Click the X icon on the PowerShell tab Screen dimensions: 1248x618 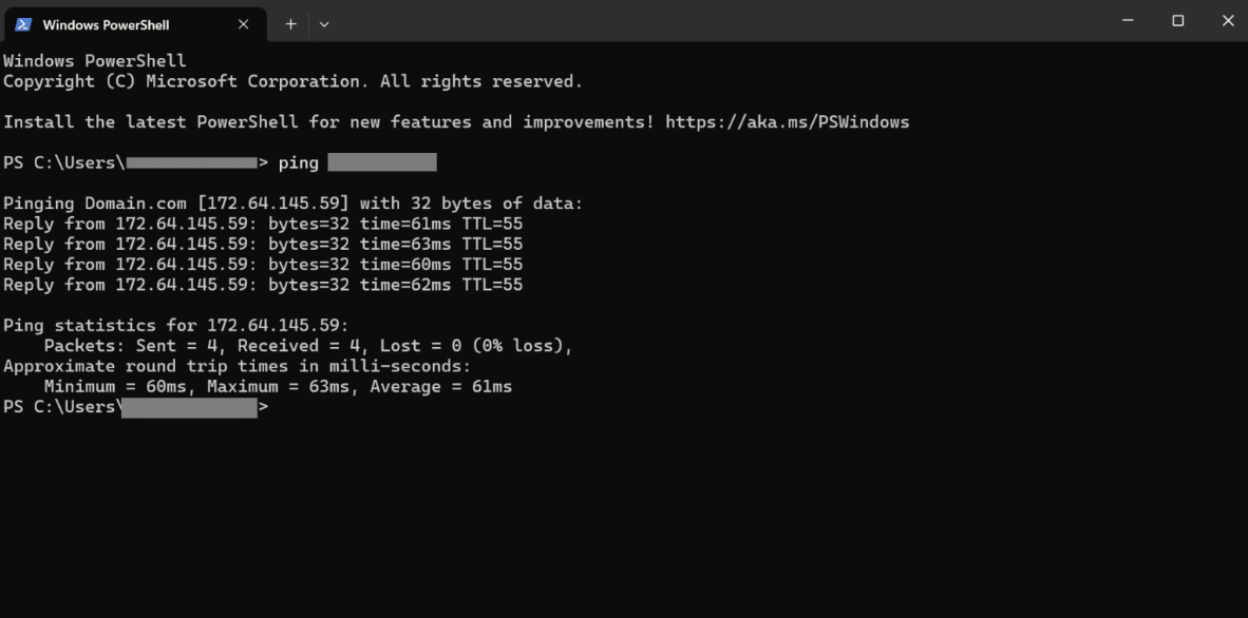coord(243,23)
